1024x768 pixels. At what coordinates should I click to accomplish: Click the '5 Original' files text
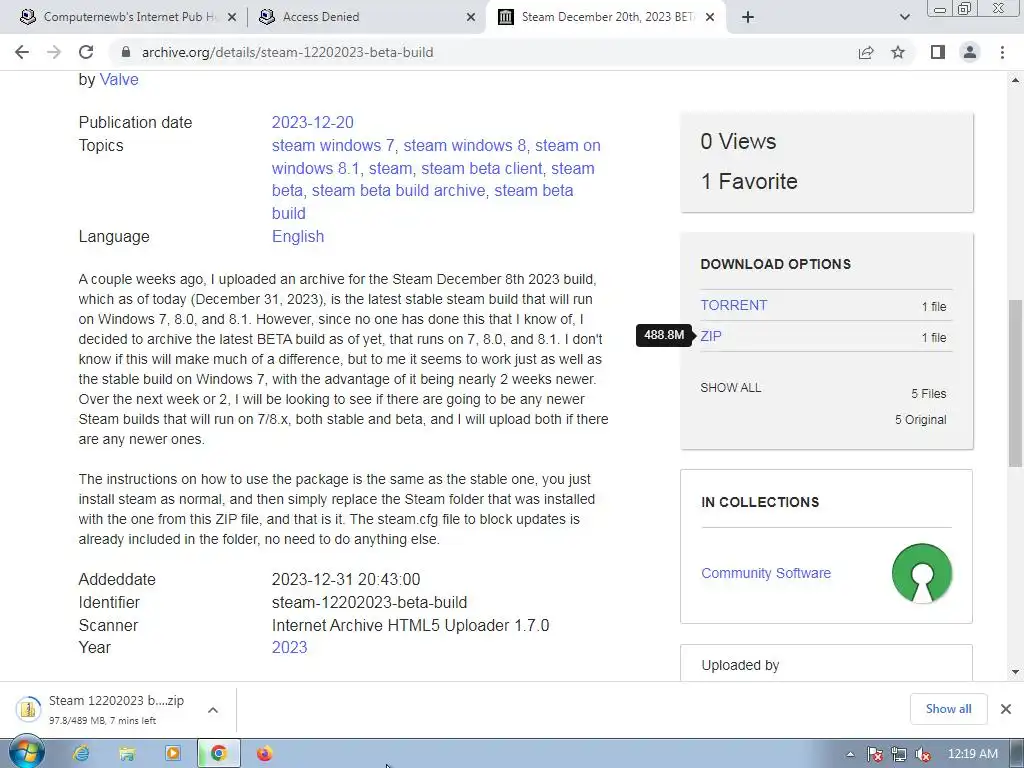point(920,419)
